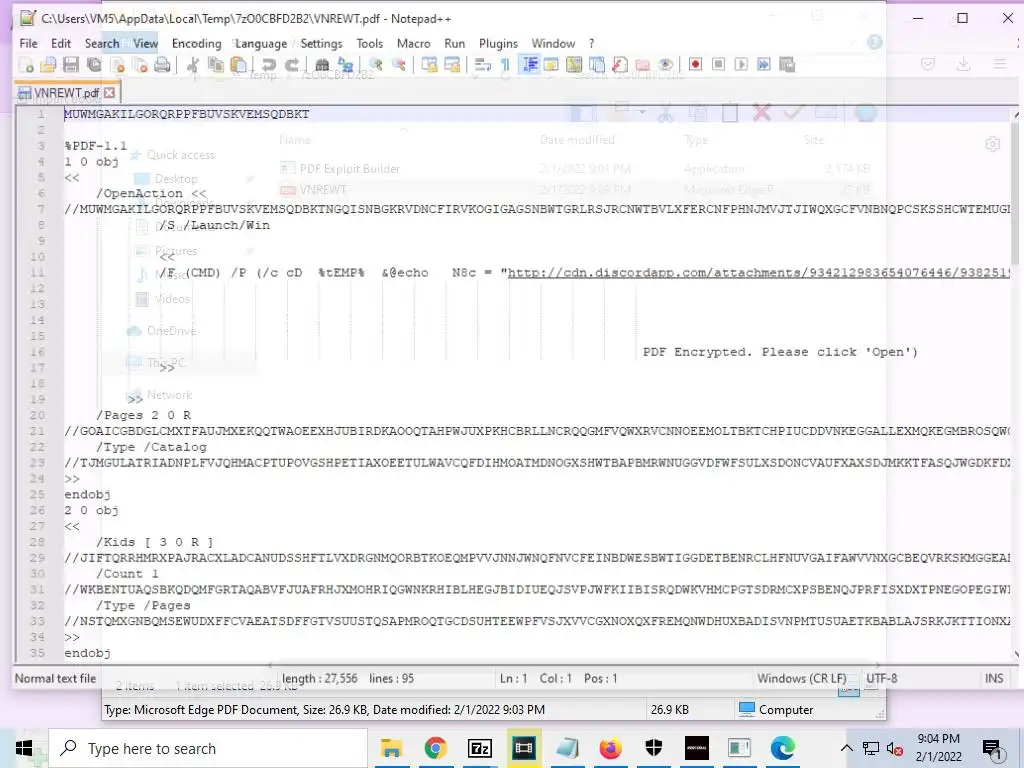This screenshot has height=768, width=1024.
Task: Open Microsoft Edge from taskbar
Action: [783, 748]
